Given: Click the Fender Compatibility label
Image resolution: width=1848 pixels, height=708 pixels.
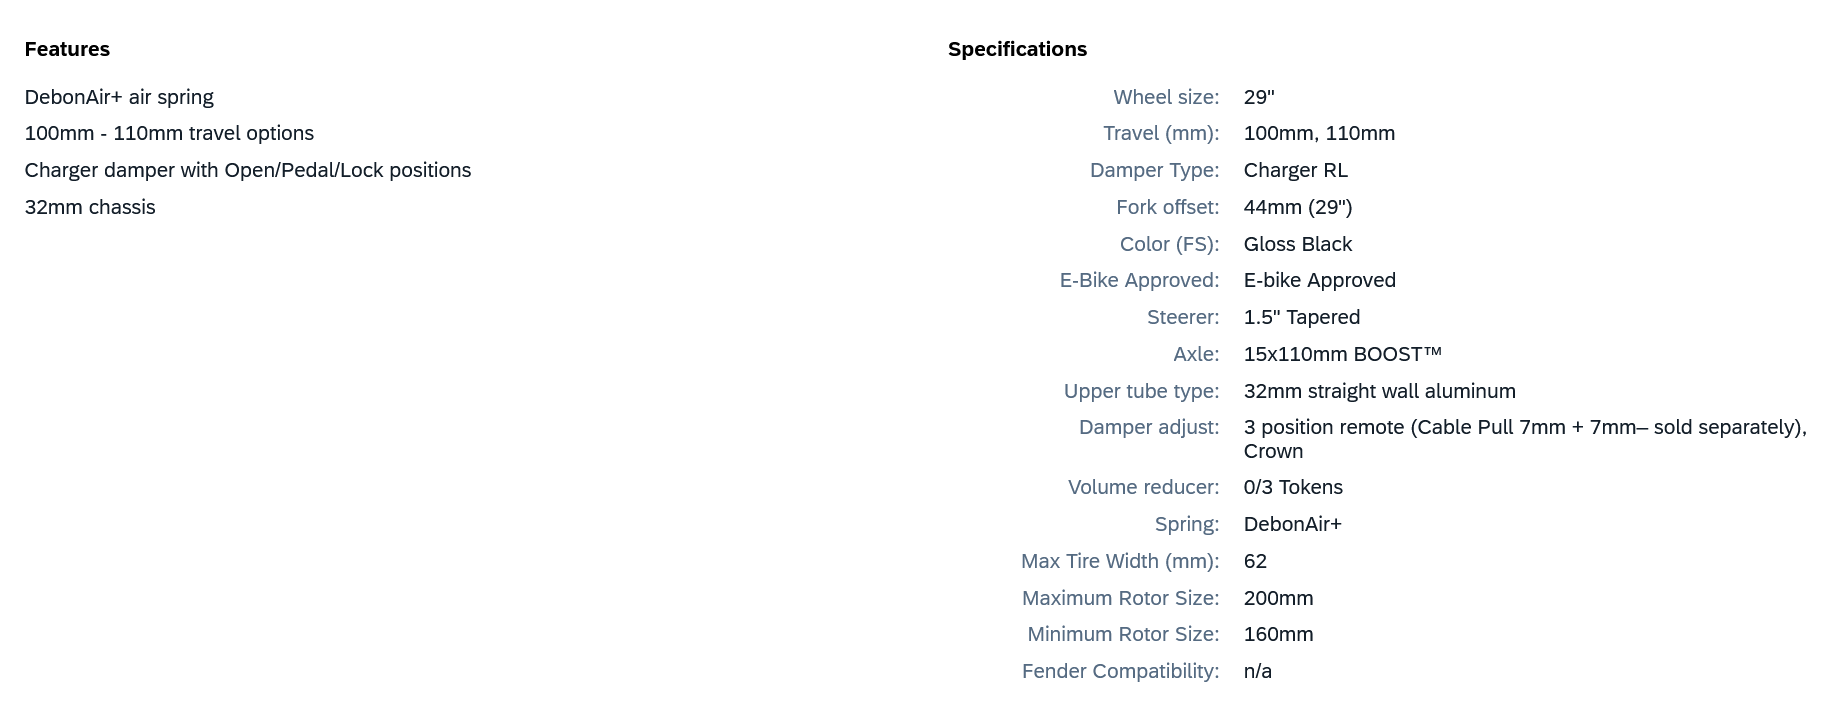Looking at the screenshot, I should coord(1120,671).
